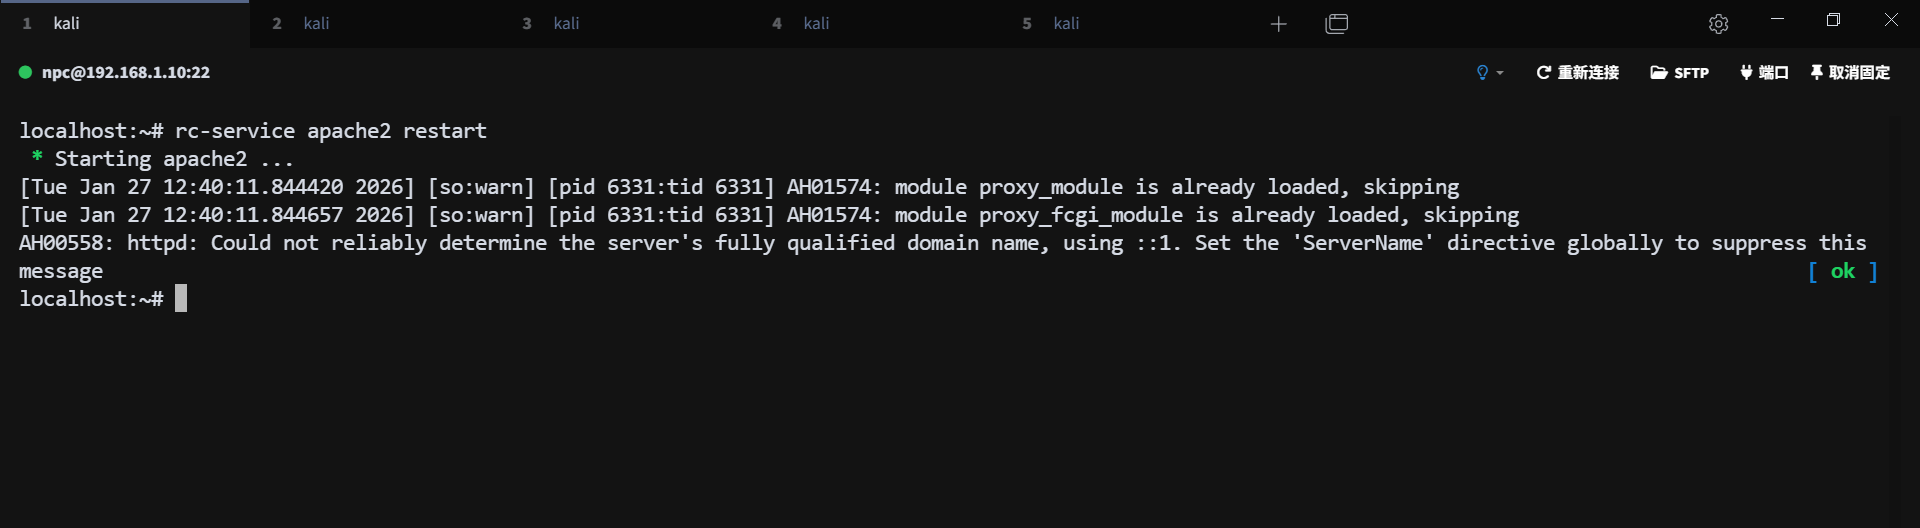This screenshot has width=1920, height=528.
Task: Open the session windows overview icon
Action: (1337, 24)
